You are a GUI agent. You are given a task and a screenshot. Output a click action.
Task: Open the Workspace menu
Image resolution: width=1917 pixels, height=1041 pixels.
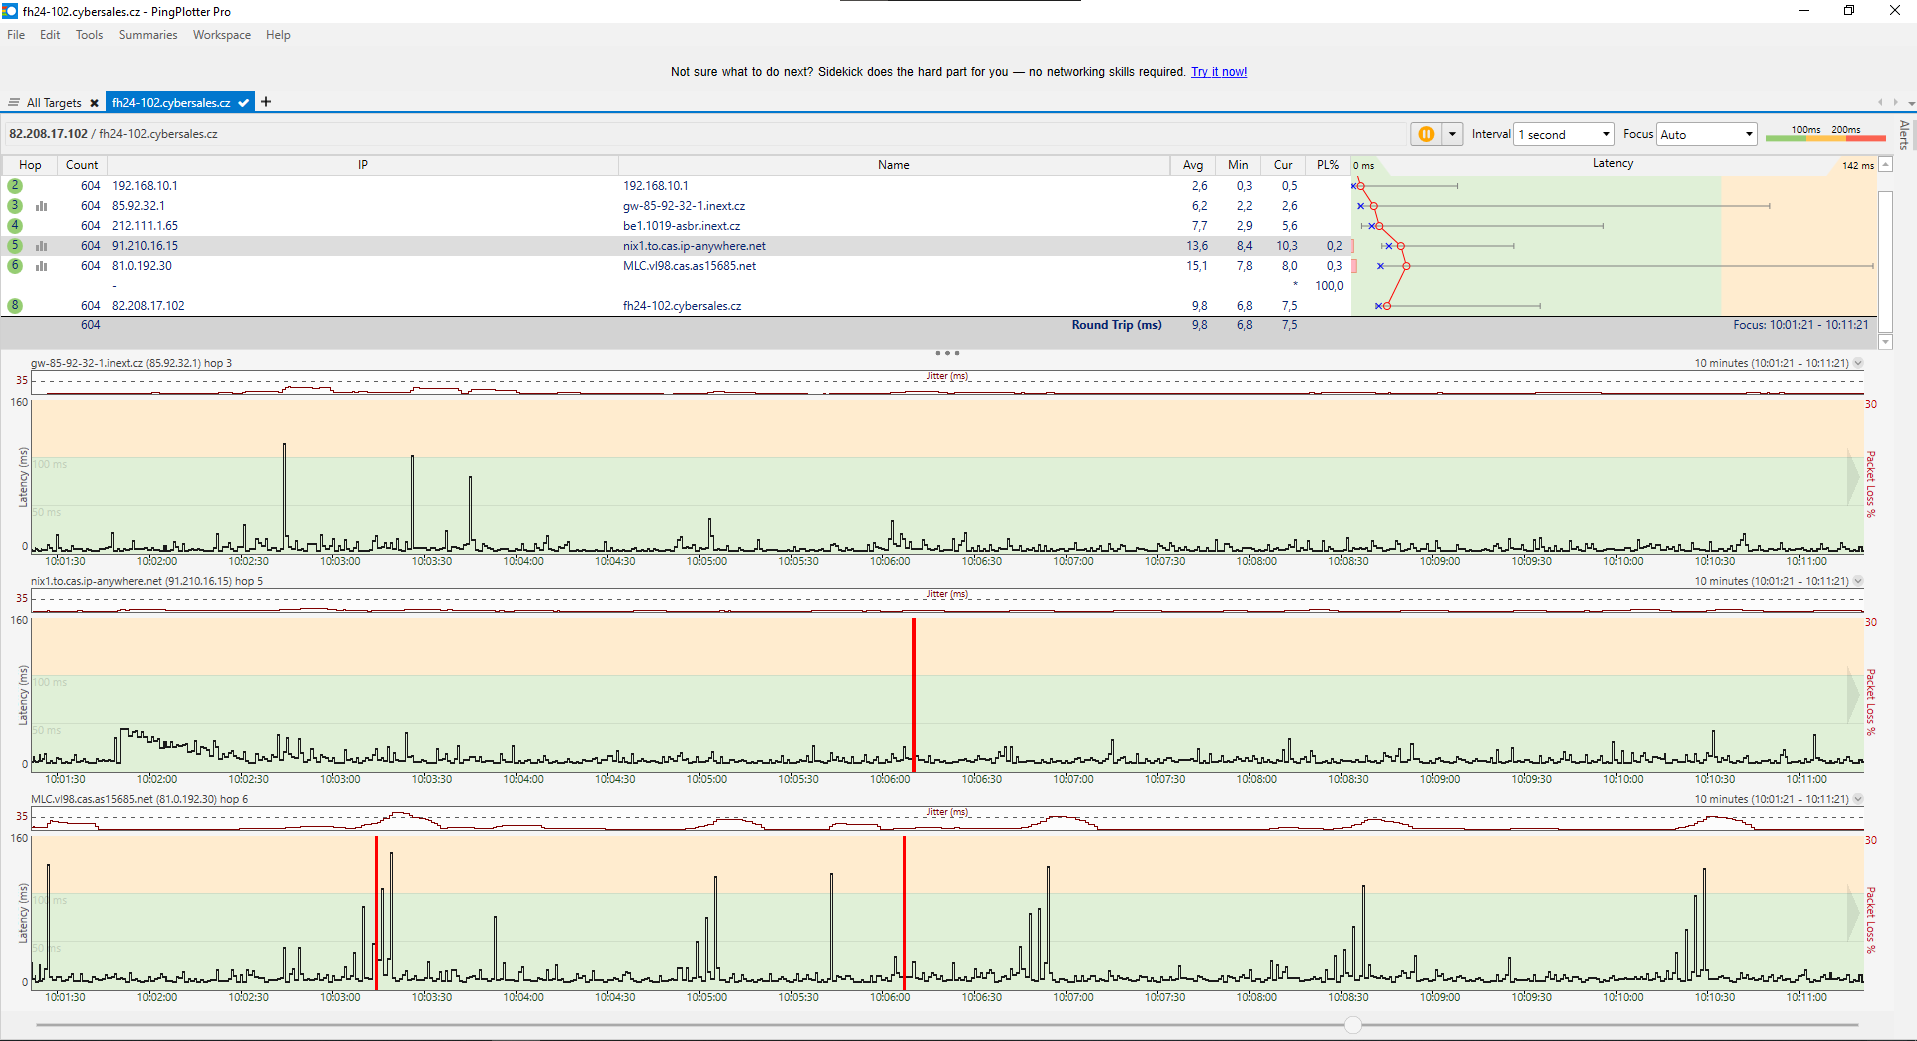point(221,35)
